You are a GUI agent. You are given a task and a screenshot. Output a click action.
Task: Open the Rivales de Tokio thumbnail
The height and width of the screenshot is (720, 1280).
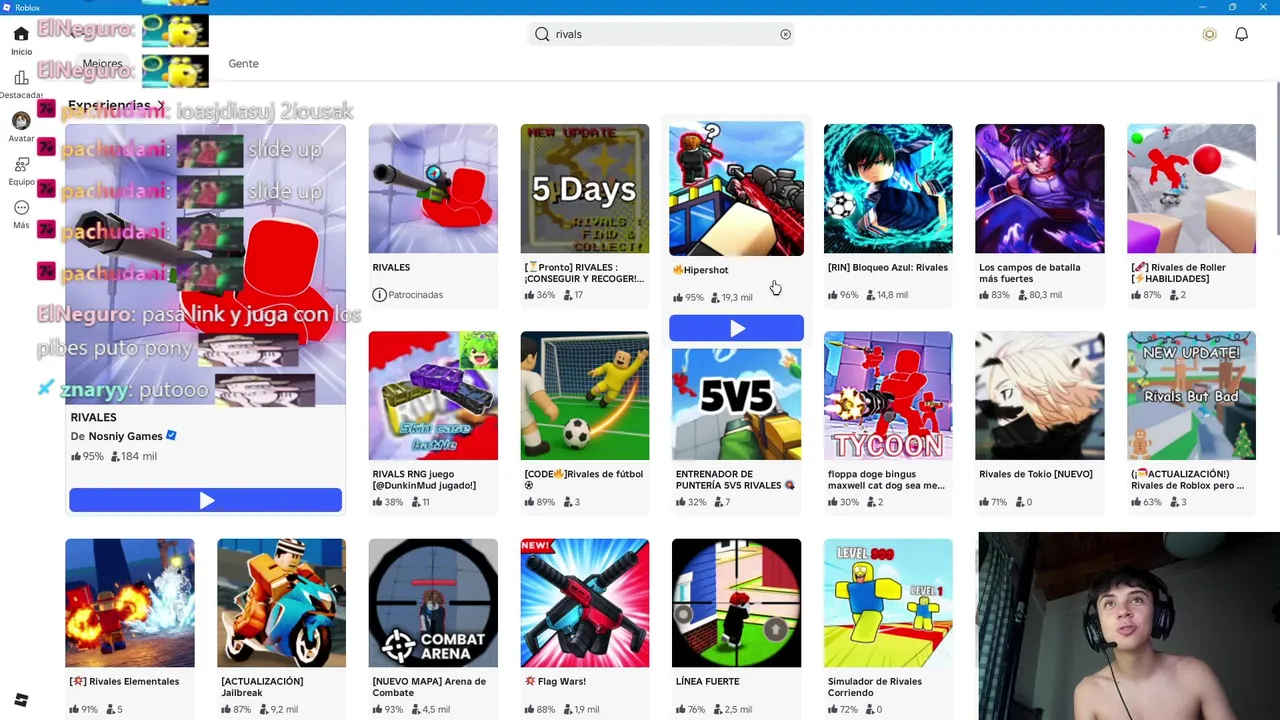pyautogui.click(x=1040, y=396)
